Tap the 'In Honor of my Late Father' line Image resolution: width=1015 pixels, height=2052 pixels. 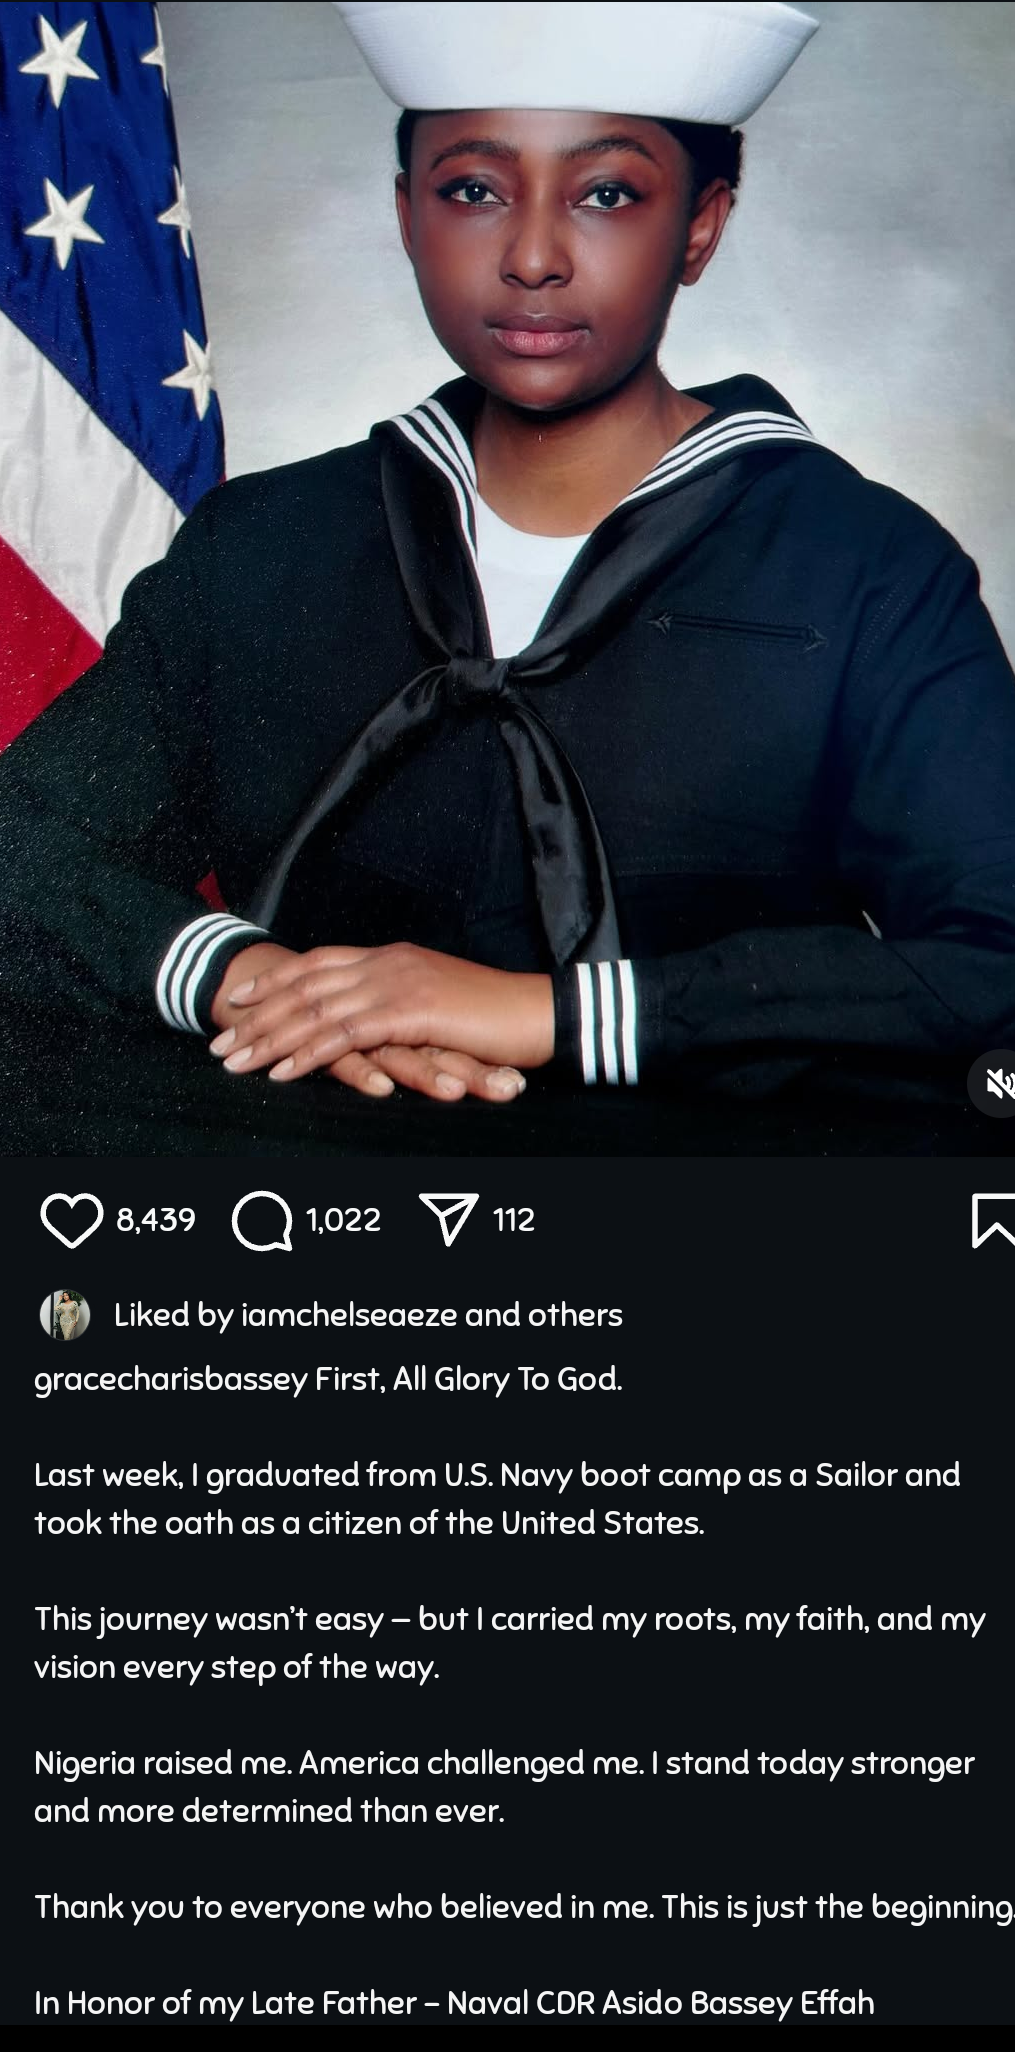454,2002
